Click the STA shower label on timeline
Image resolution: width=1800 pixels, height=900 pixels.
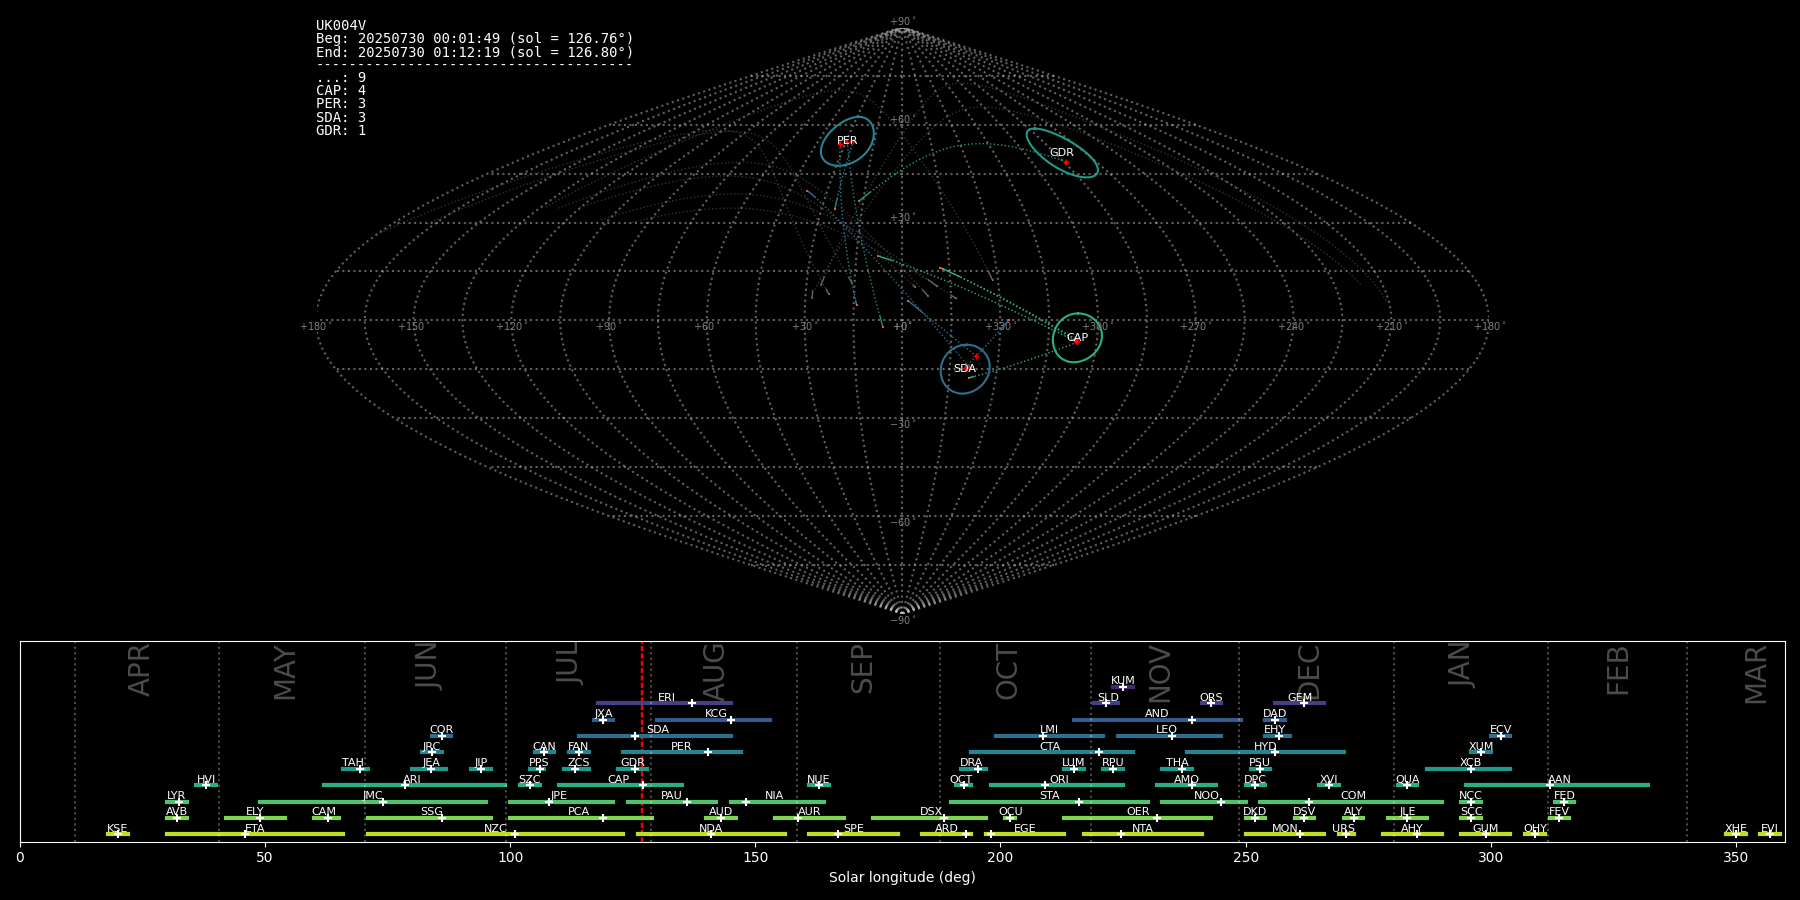[1050, 796]
